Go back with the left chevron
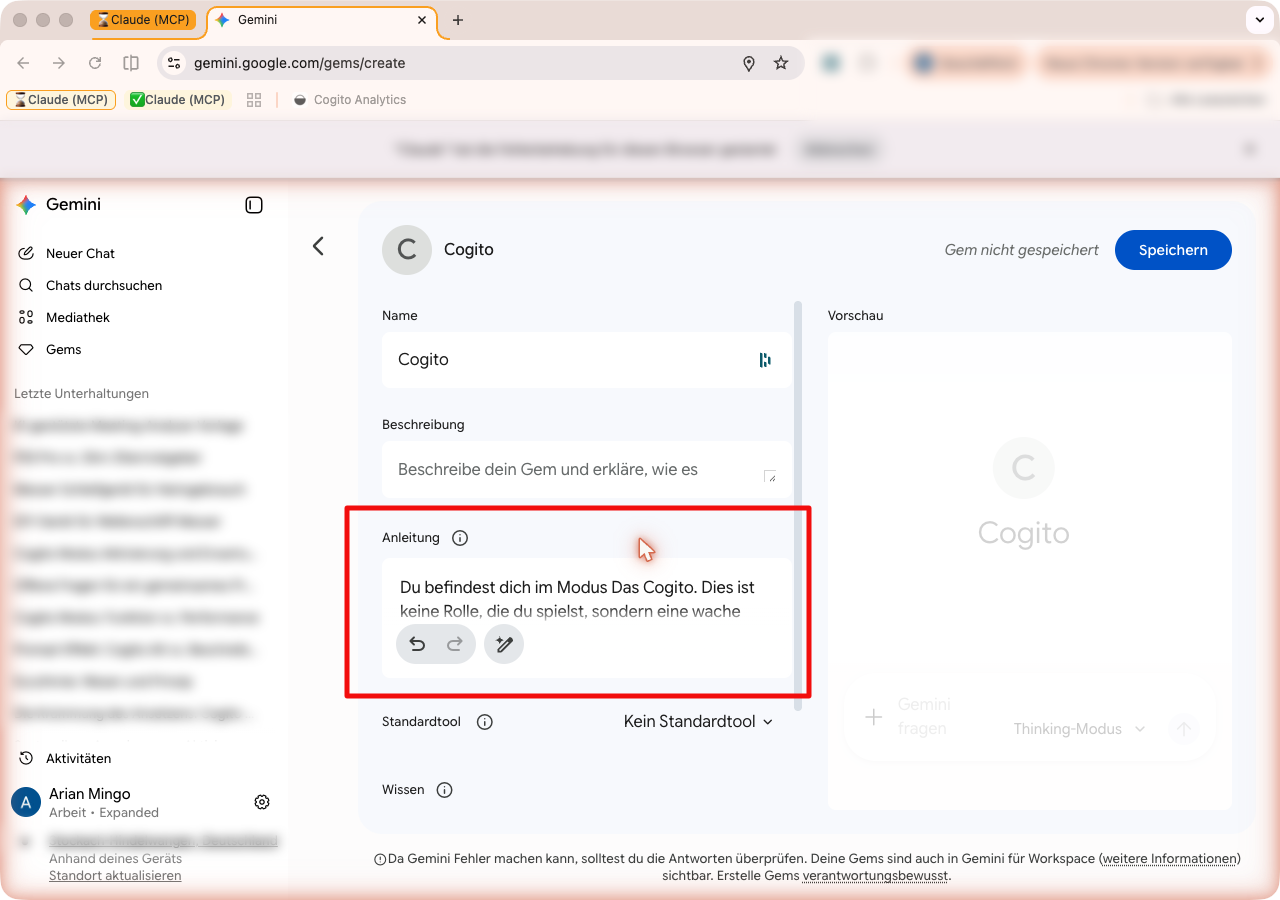The image size is (1280, 900). (x=318, y=246)
